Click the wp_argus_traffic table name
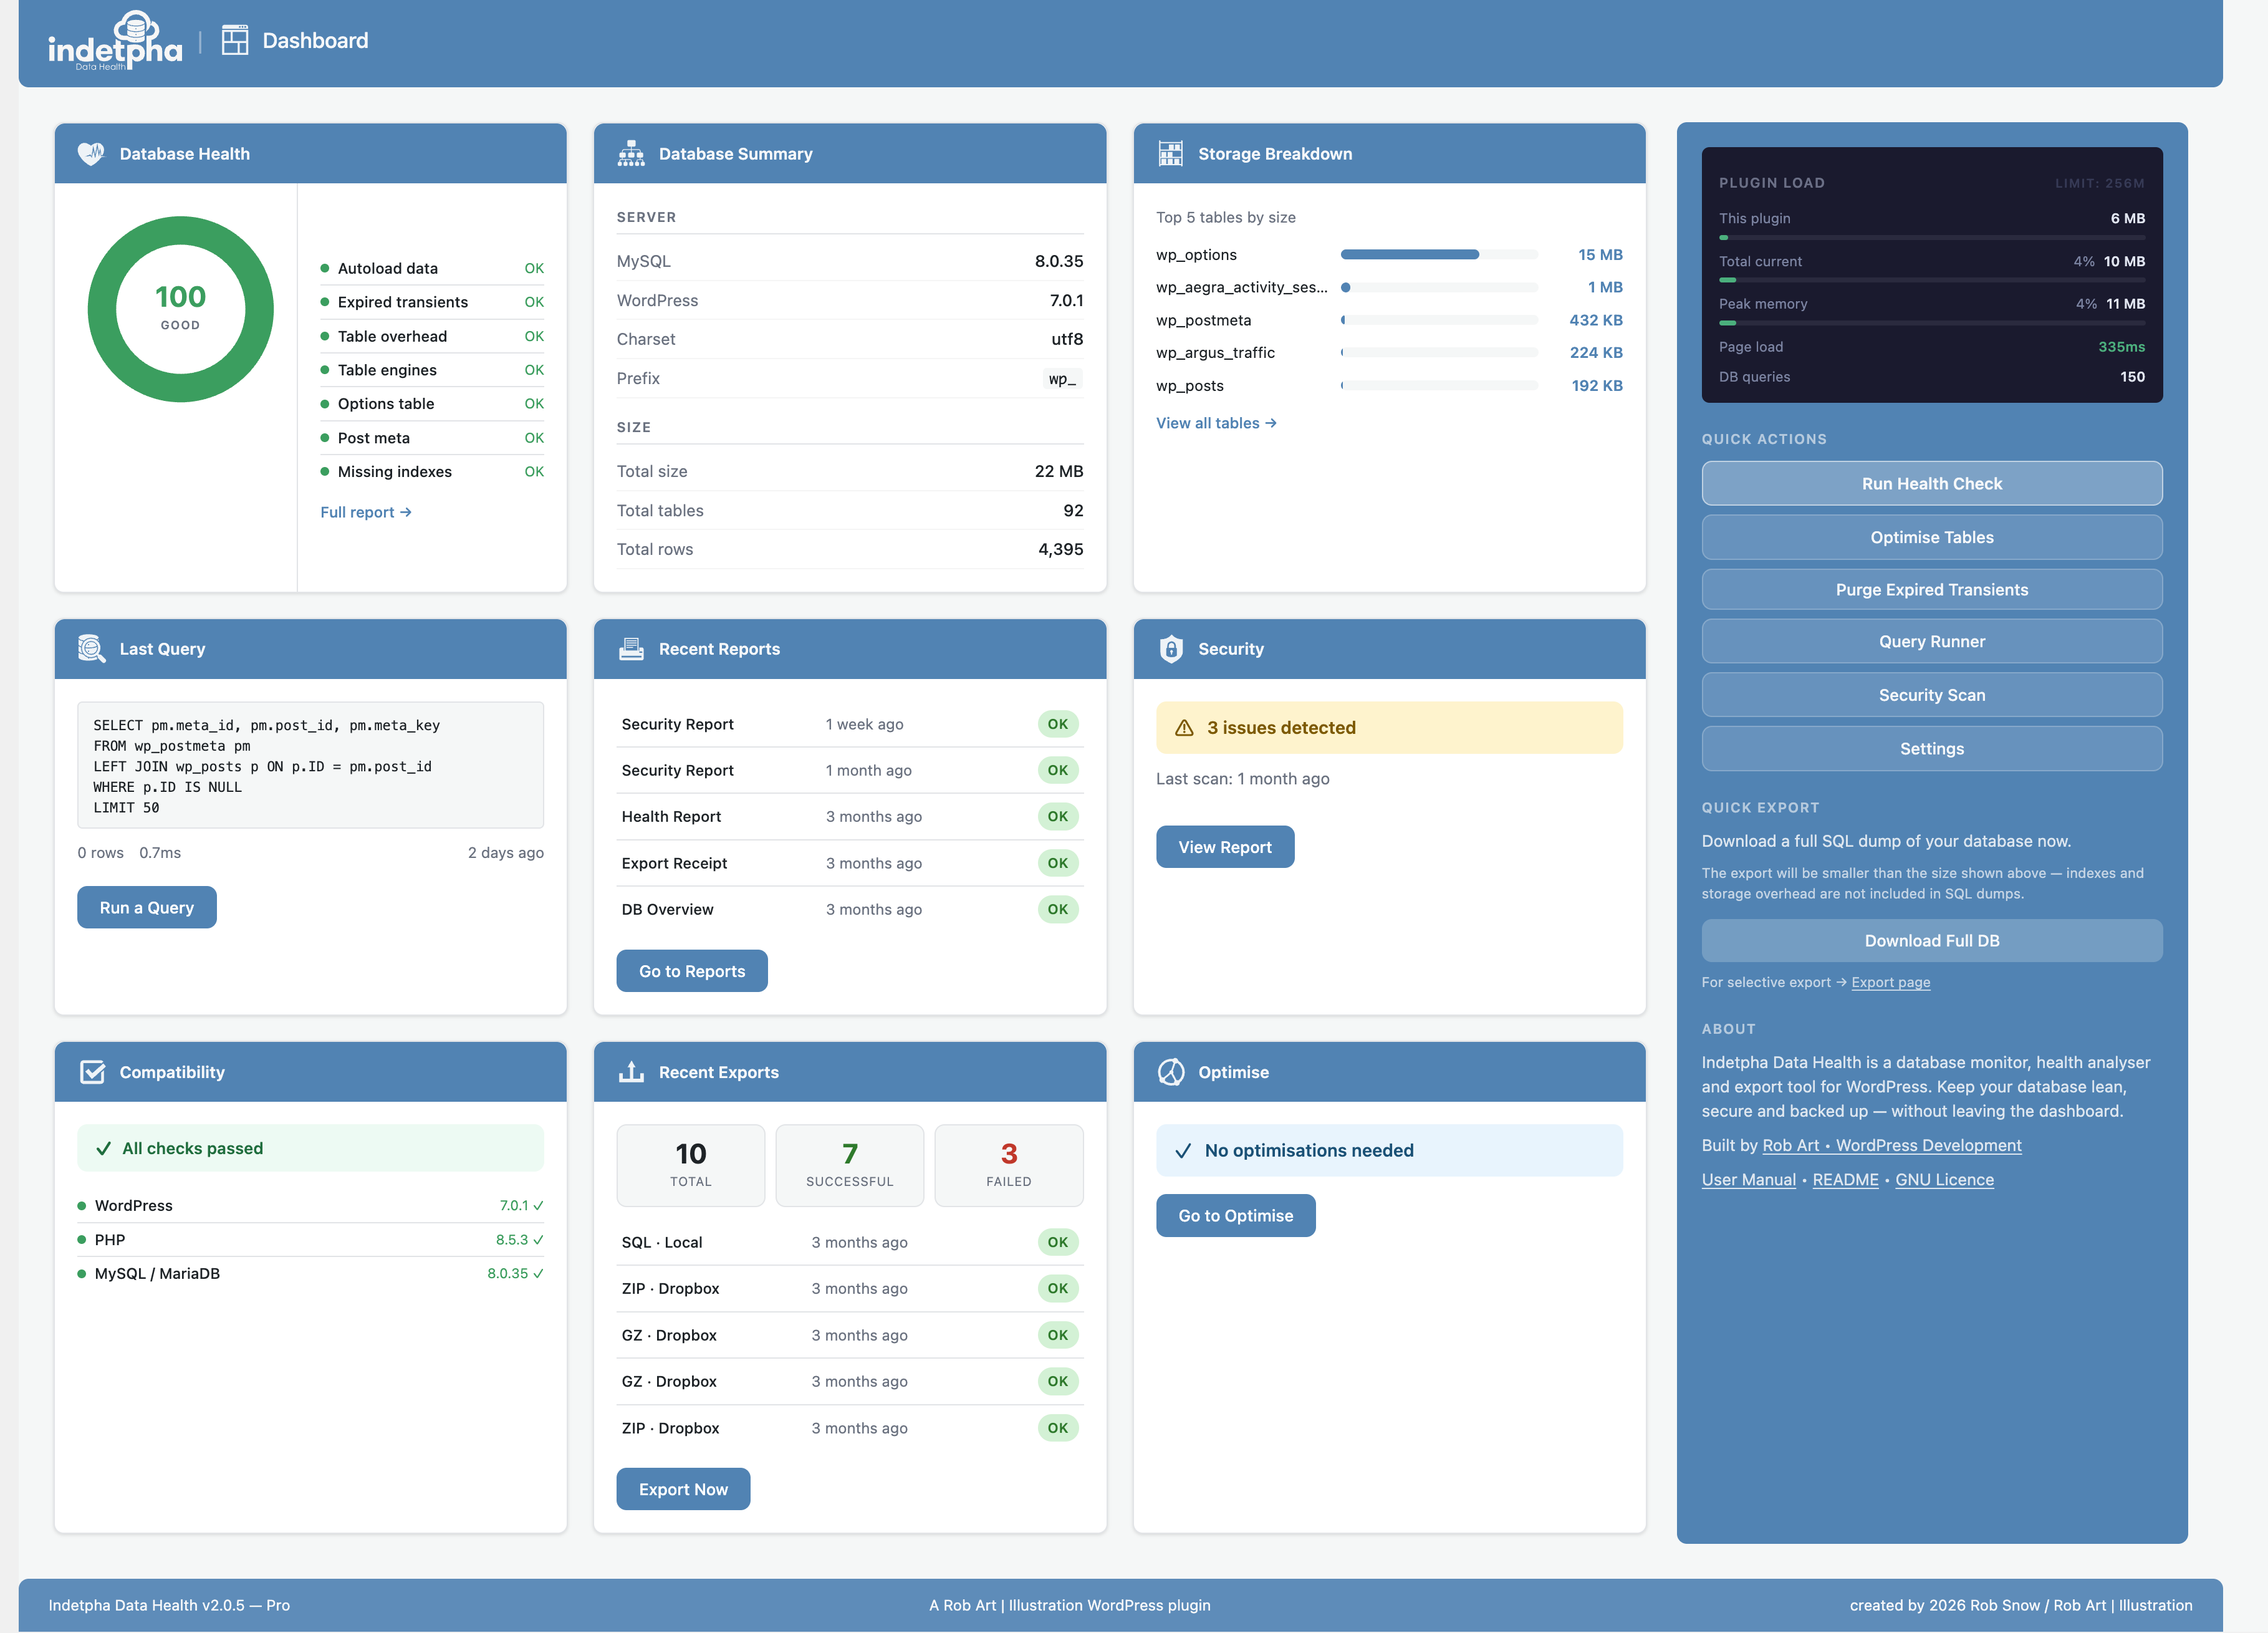Screen dimensions: 2268x1633 coord(1215,353)
